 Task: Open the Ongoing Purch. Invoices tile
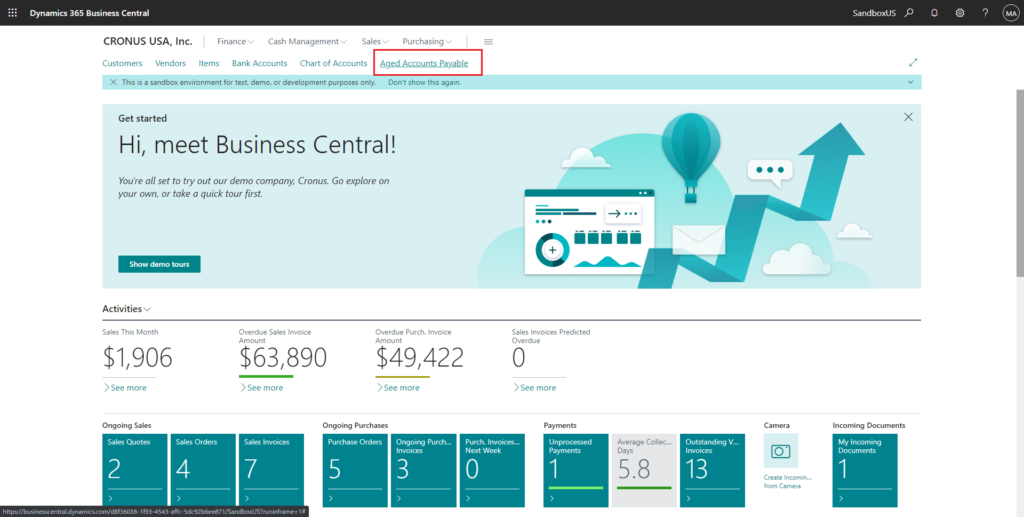(x=424, y=471)
